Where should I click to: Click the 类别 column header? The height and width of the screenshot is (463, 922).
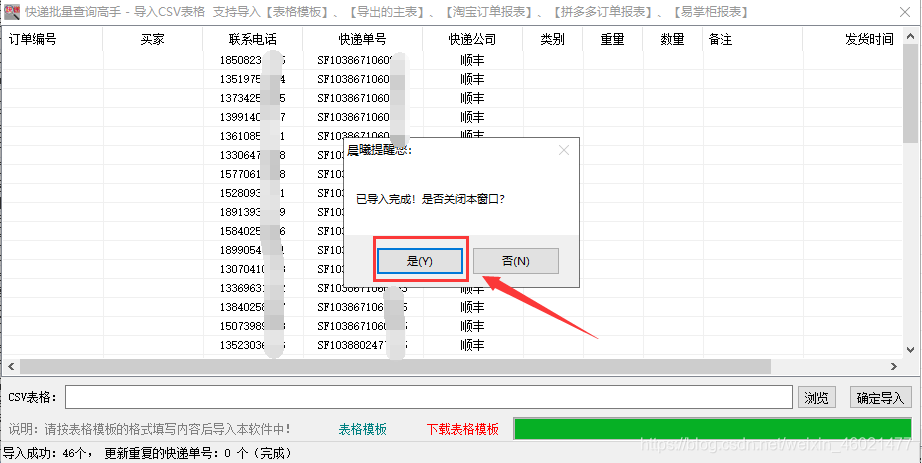pyautogui.click(x=553, y=39)
